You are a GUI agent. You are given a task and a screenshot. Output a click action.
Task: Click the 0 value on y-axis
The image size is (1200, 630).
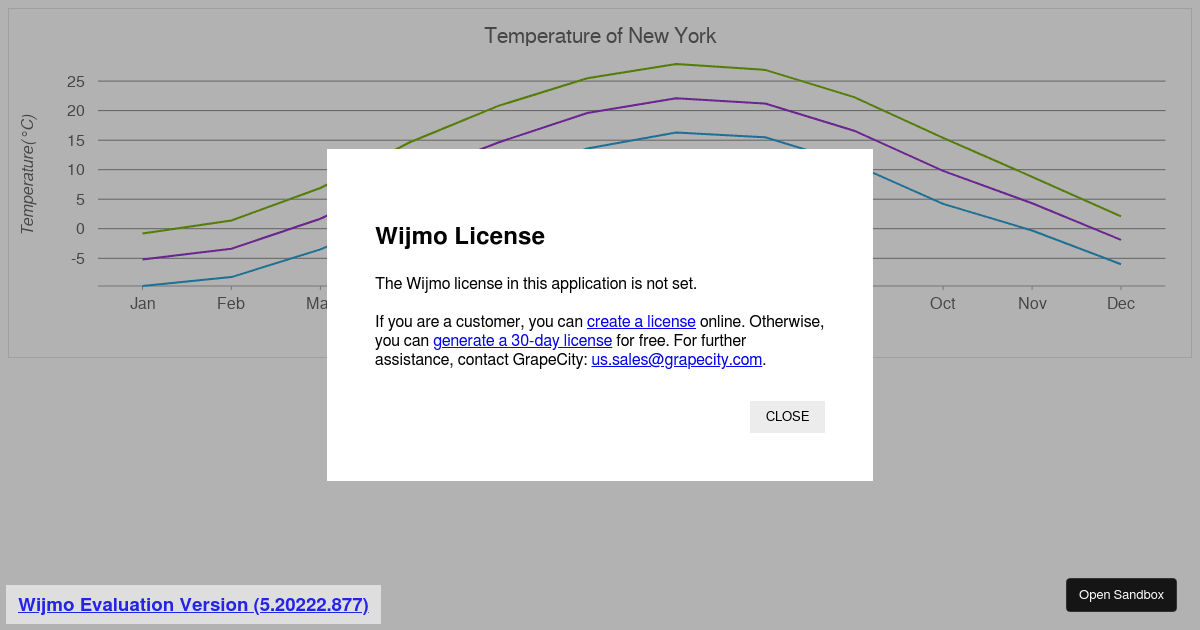tap(80, 229)
